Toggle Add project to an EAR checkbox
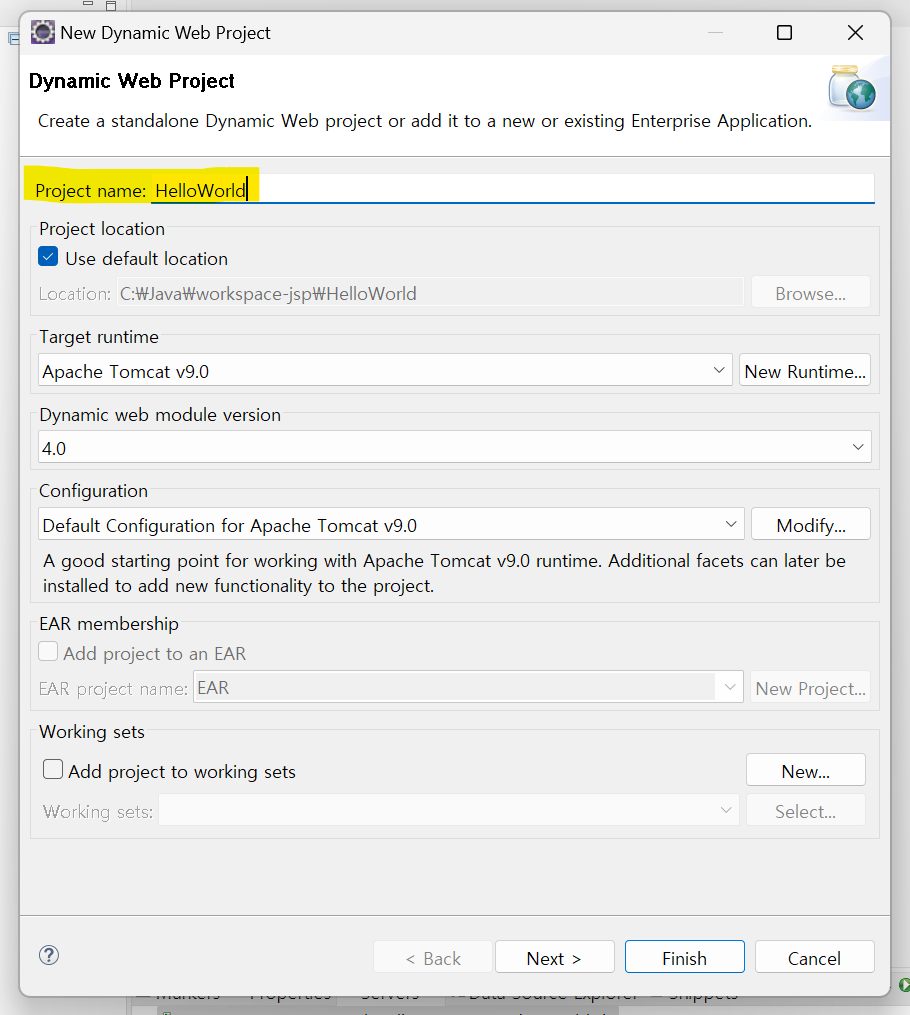 pos(48,652)
